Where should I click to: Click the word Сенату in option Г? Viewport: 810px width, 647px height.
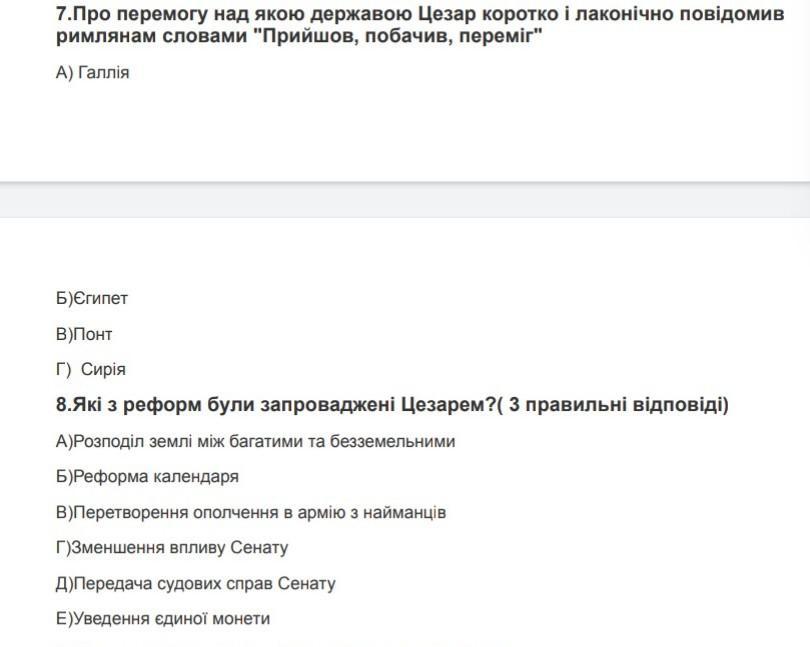pyautogui.click(x=259, y=547)
